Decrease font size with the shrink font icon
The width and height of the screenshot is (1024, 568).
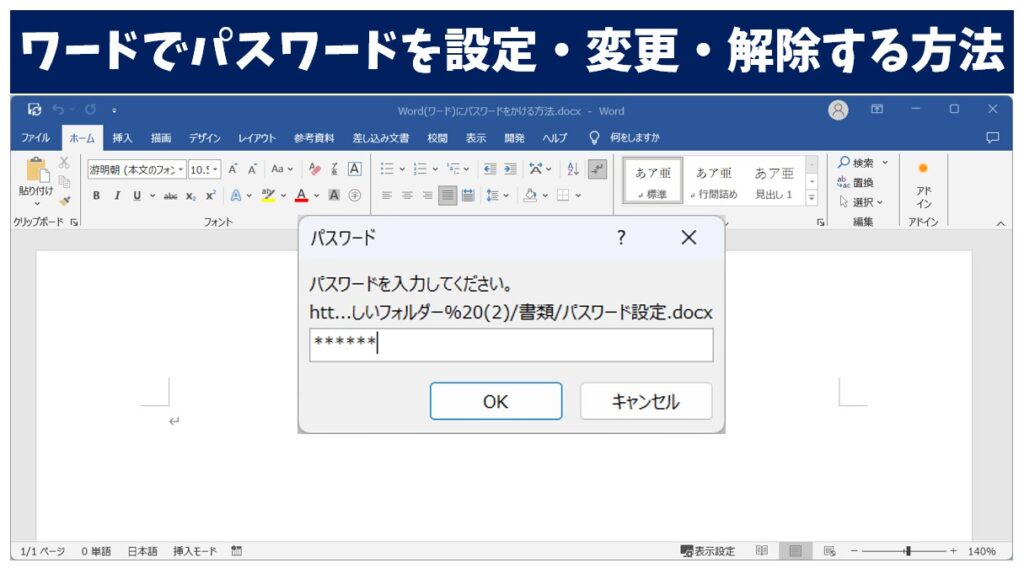(x=252, y=169)
